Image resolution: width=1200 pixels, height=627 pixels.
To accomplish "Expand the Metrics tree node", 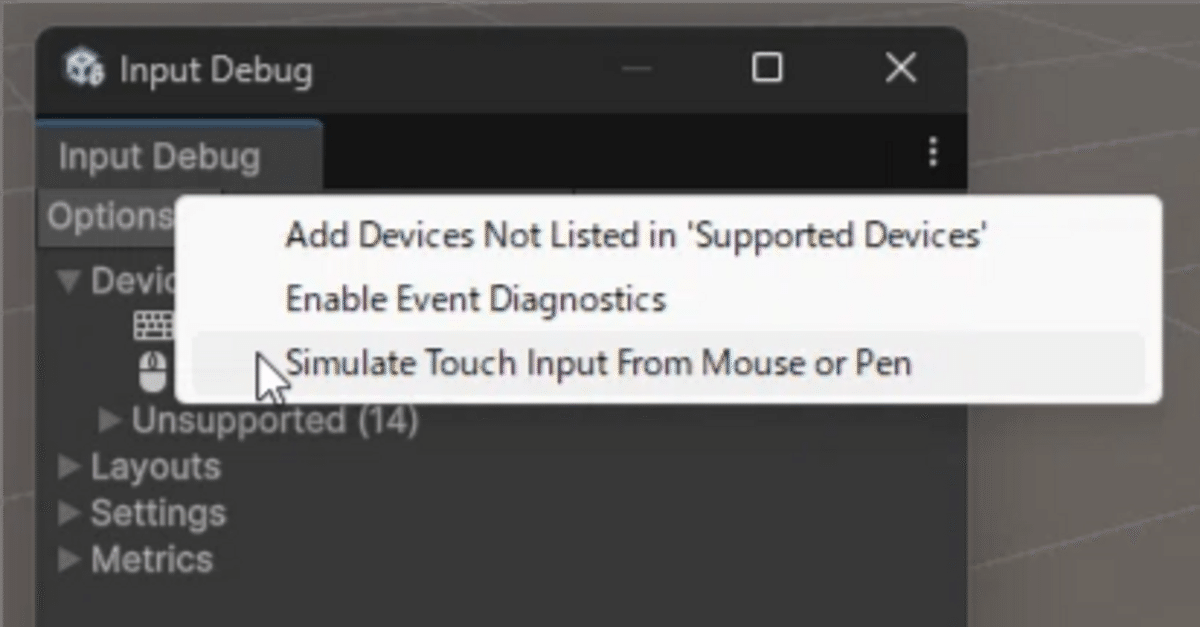I will pyautogui.click(x=68, y=559).
